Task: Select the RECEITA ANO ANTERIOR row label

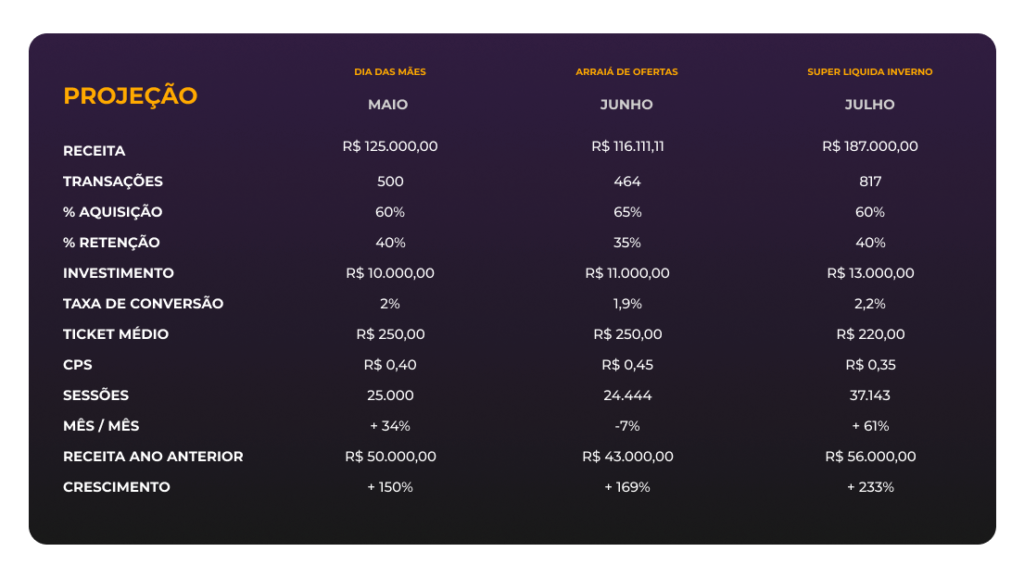Action: (153, 456)
